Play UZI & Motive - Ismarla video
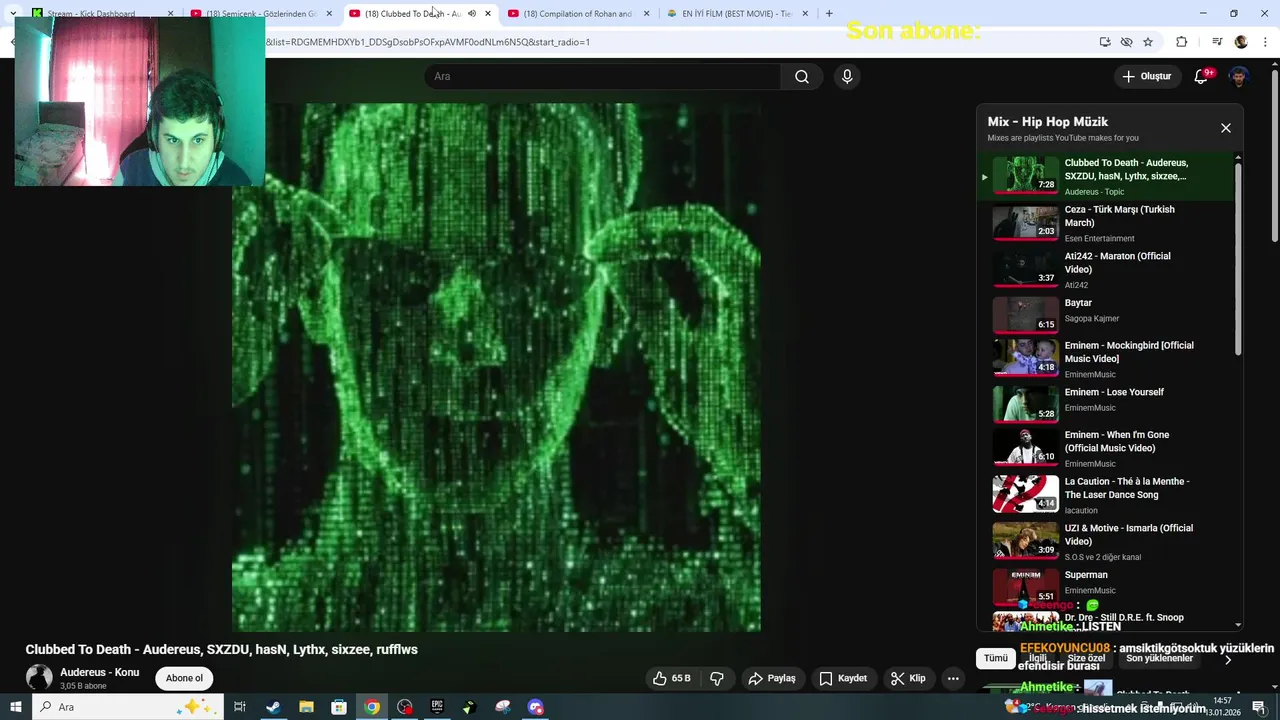This screenshot has width=1280, height=720. (x=1105, y=541)
